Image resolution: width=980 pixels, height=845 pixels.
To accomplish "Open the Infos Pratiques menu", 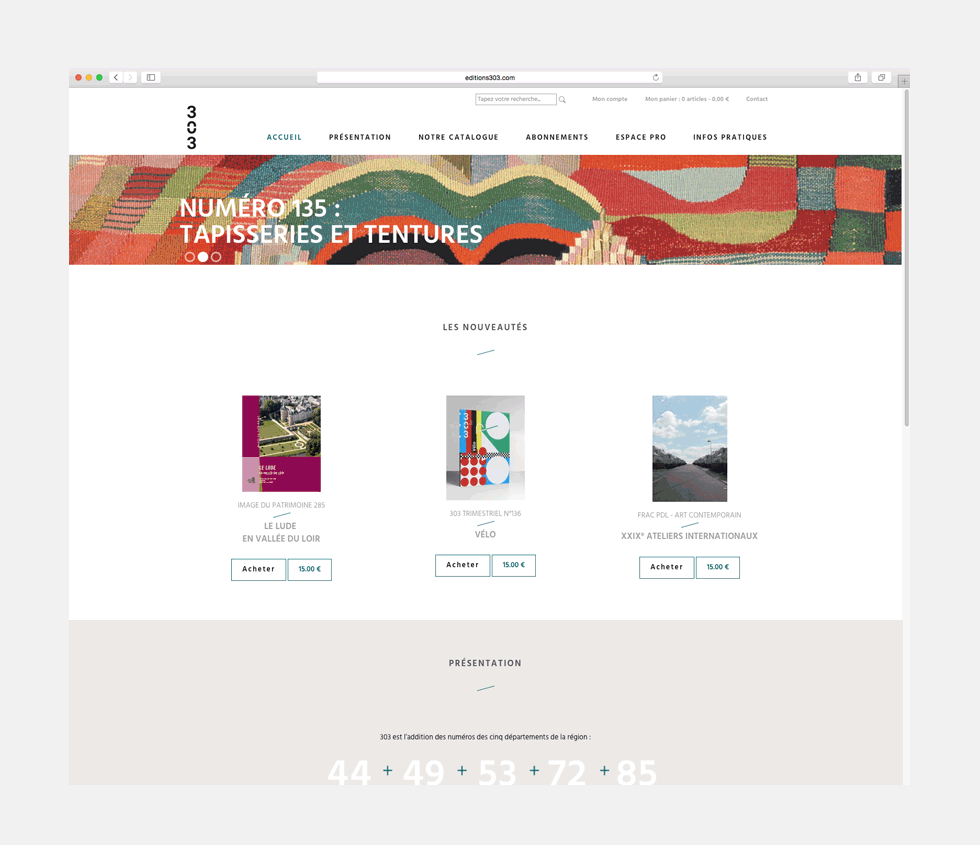I will [x=730, y=138].
